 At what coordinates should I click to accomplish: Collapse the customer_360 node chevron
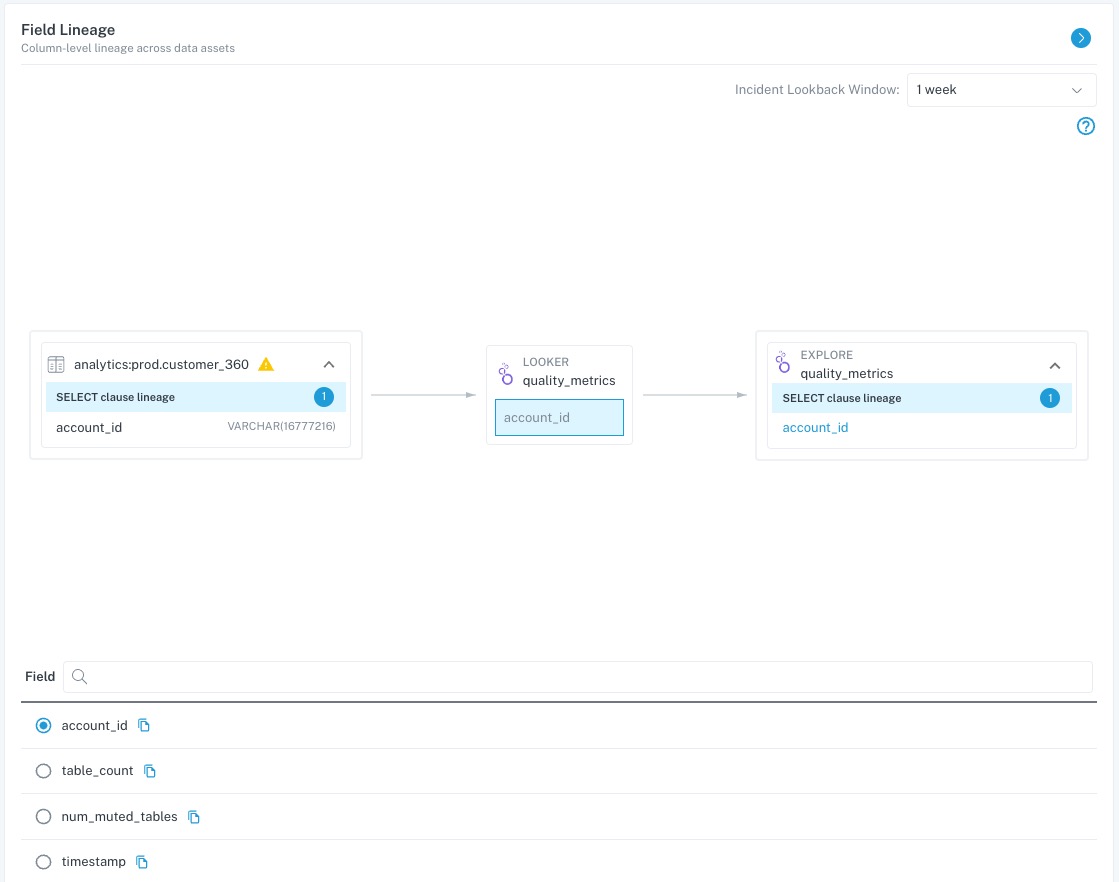click(x=329, y=365)
